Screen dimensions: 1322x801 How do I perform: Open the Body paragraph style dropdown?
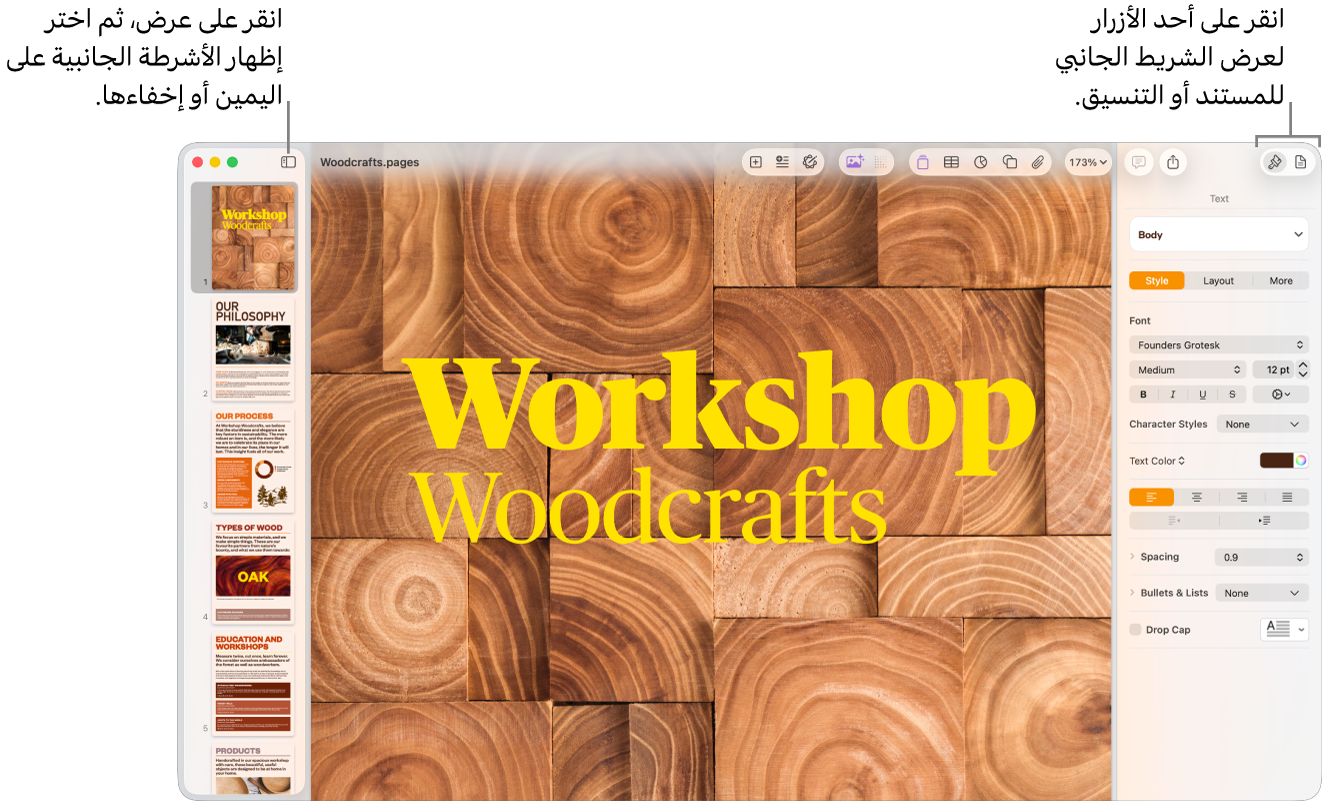(1219, 235)
